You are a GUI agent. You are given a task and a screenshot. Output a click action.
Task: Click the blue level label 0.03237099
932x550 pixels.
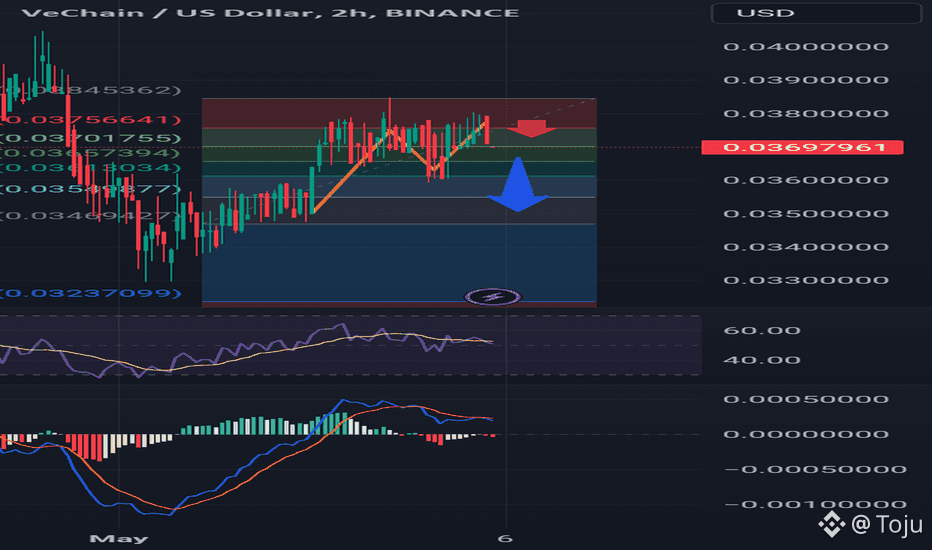(90, 293)
